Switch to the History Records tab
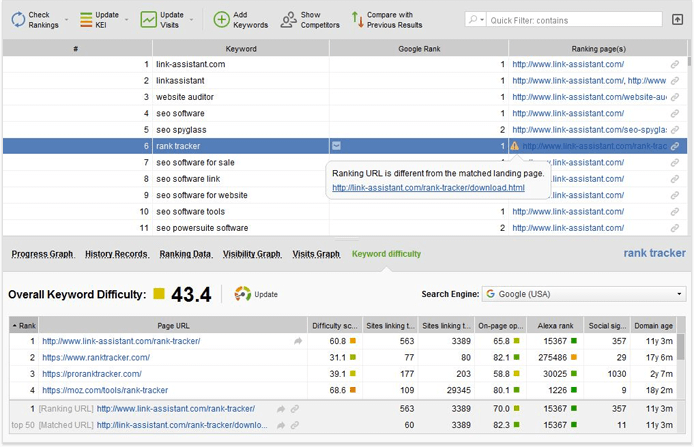Image resolution: width=694 pixels, height=447 pixels. 117,254
